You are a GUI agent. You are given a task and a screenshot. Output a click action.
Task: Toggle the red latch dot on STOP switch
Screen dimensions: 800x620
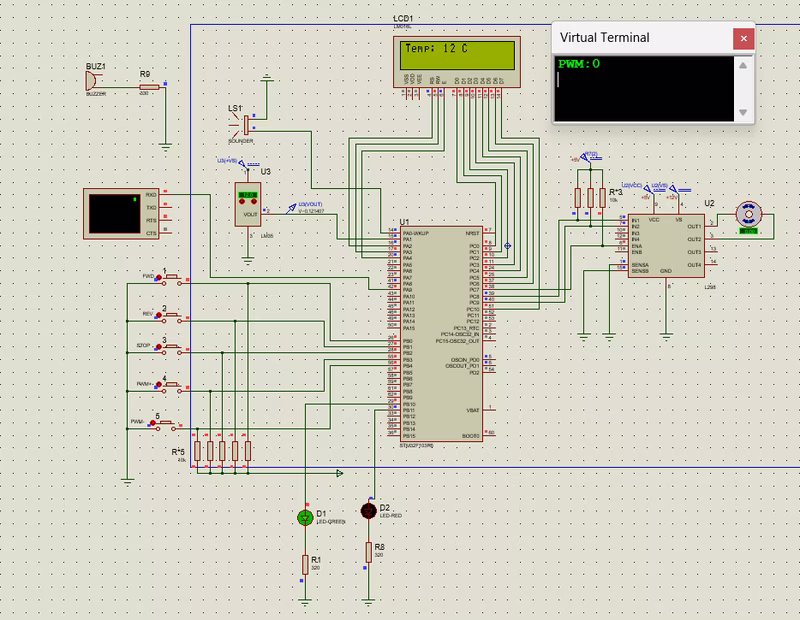pos(159,346)
